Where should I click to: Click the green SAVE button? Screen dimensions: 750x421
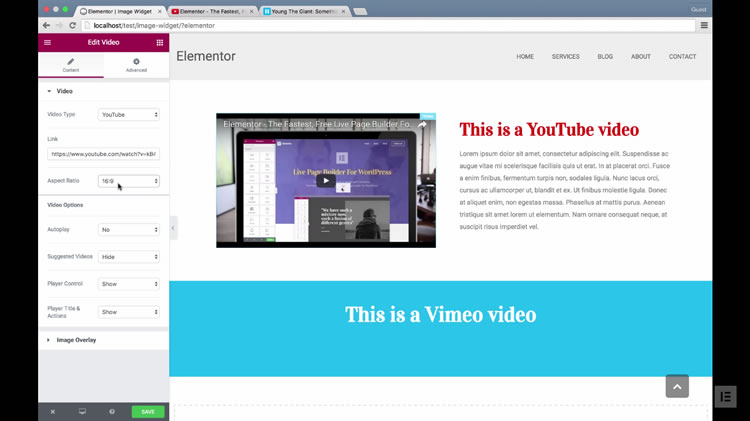pos(147,411)
